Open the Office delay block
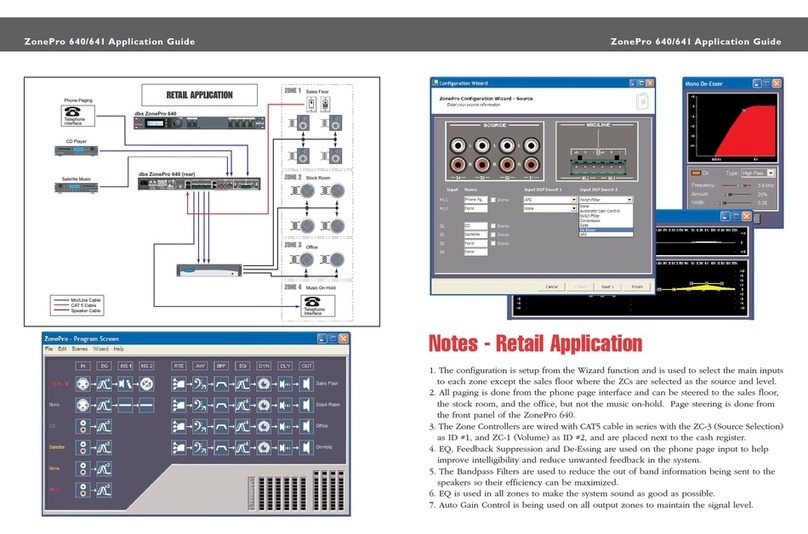This screenshot has width=808, height=534. (x=285, y=426)
